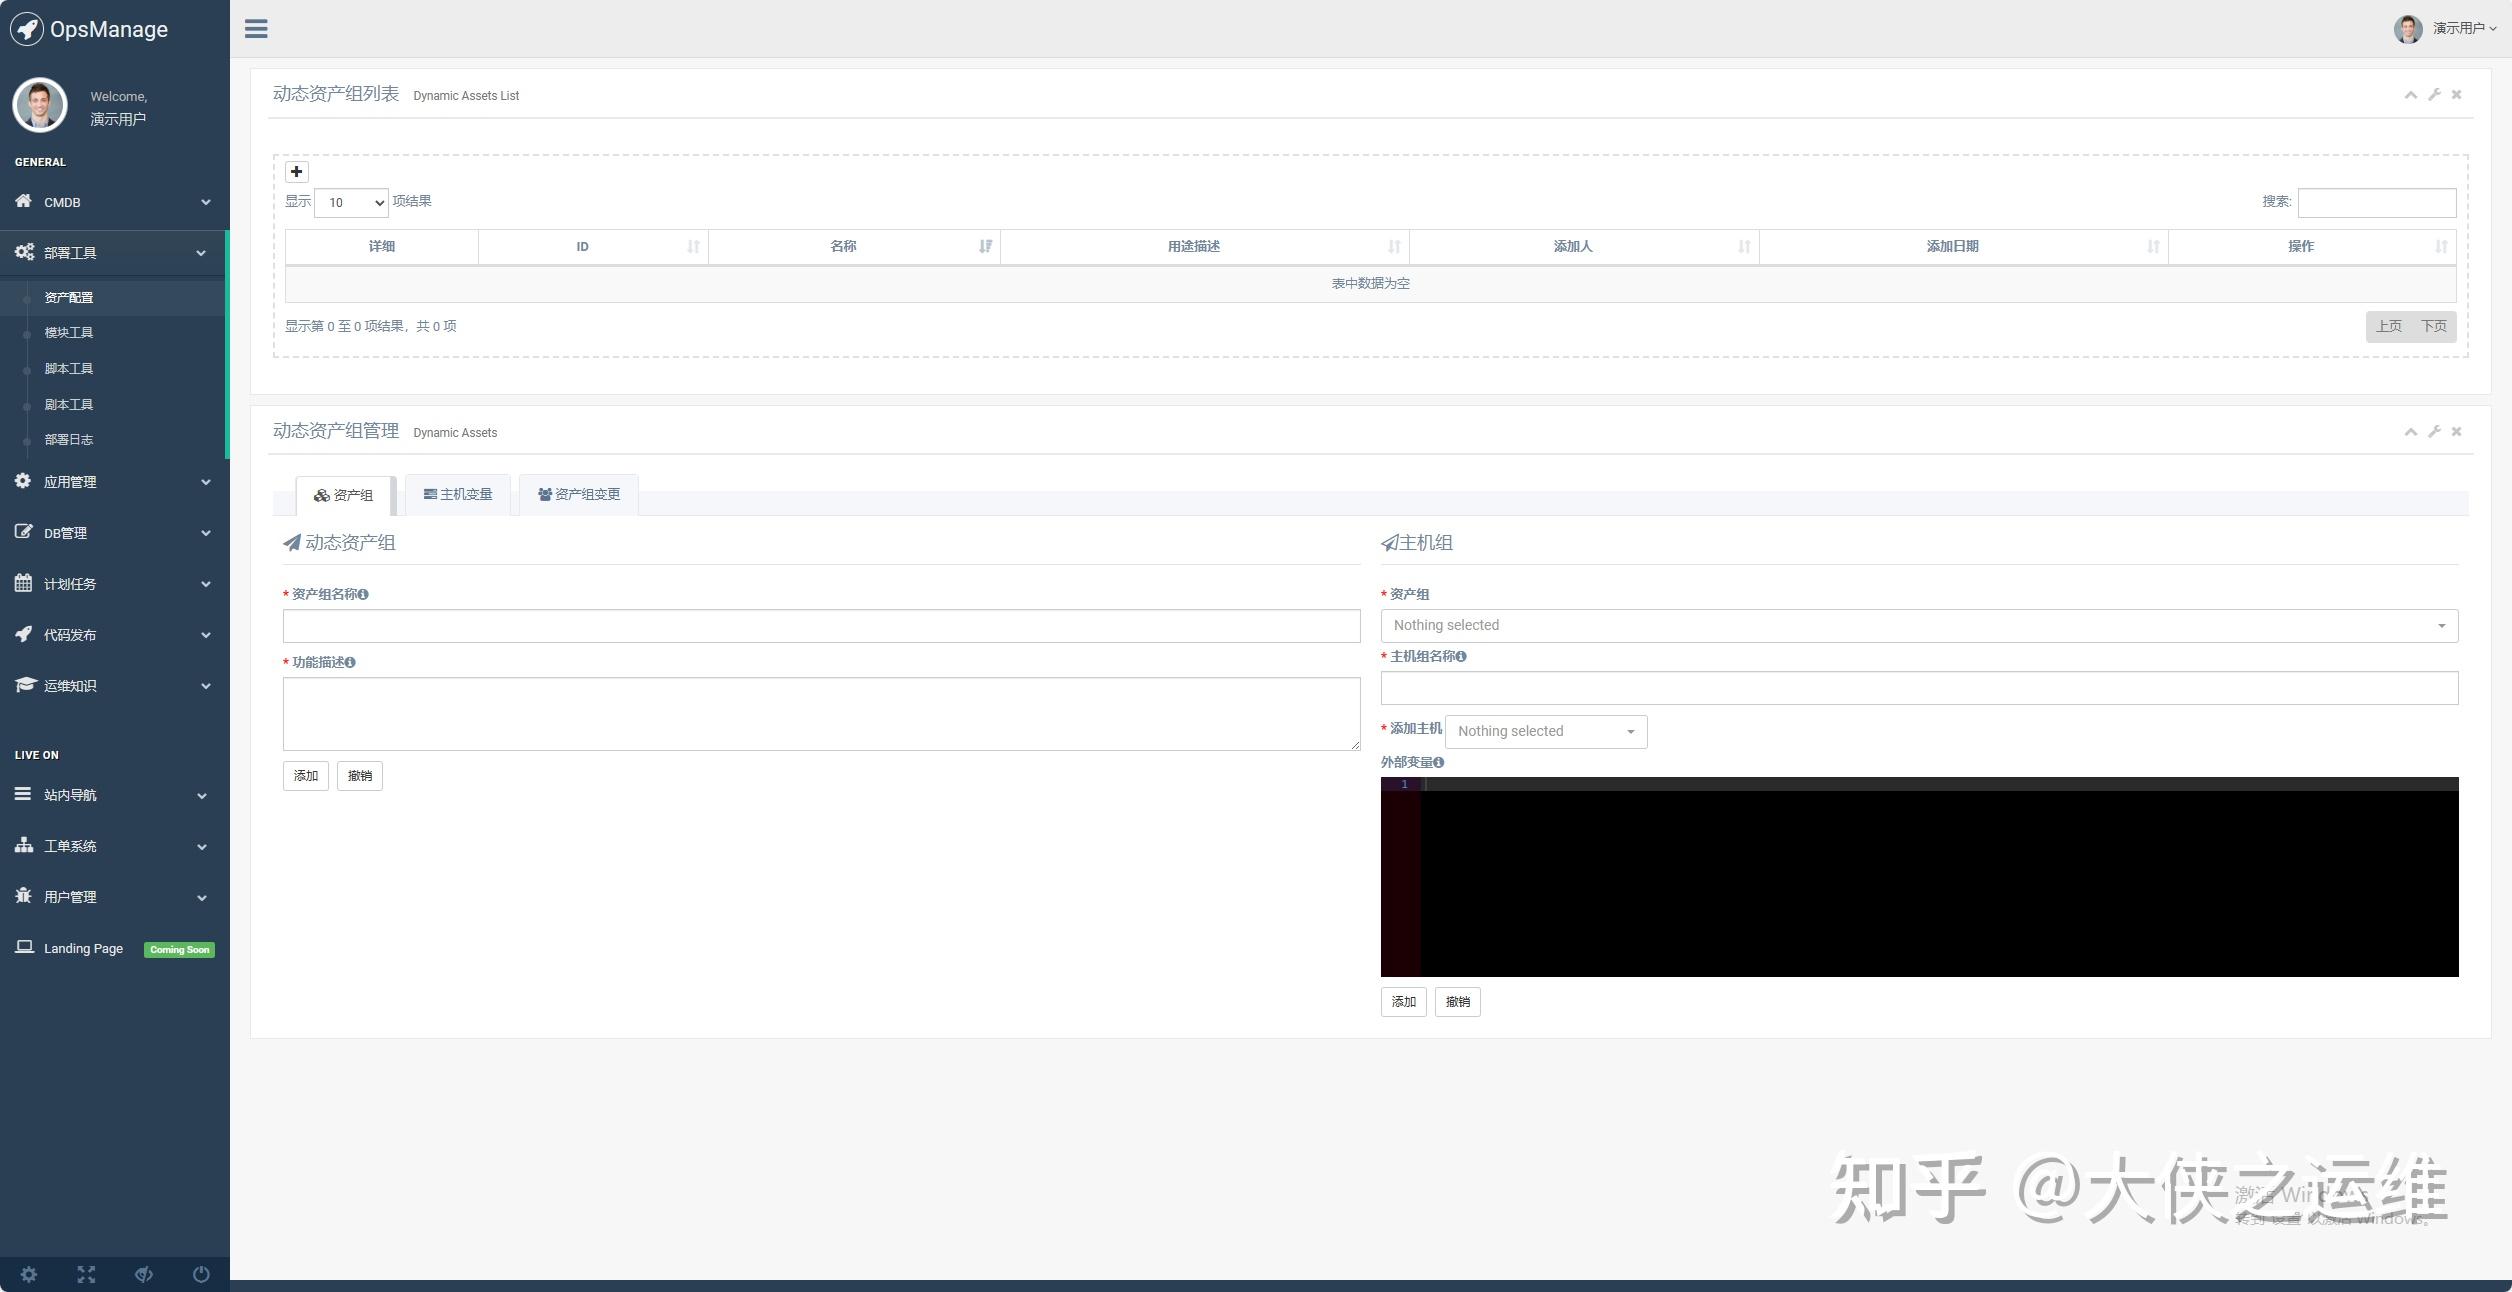The image size is (2512, 1292).
Task: Open the 资产组 Nothing selected dropdown
Action: 1918,626
